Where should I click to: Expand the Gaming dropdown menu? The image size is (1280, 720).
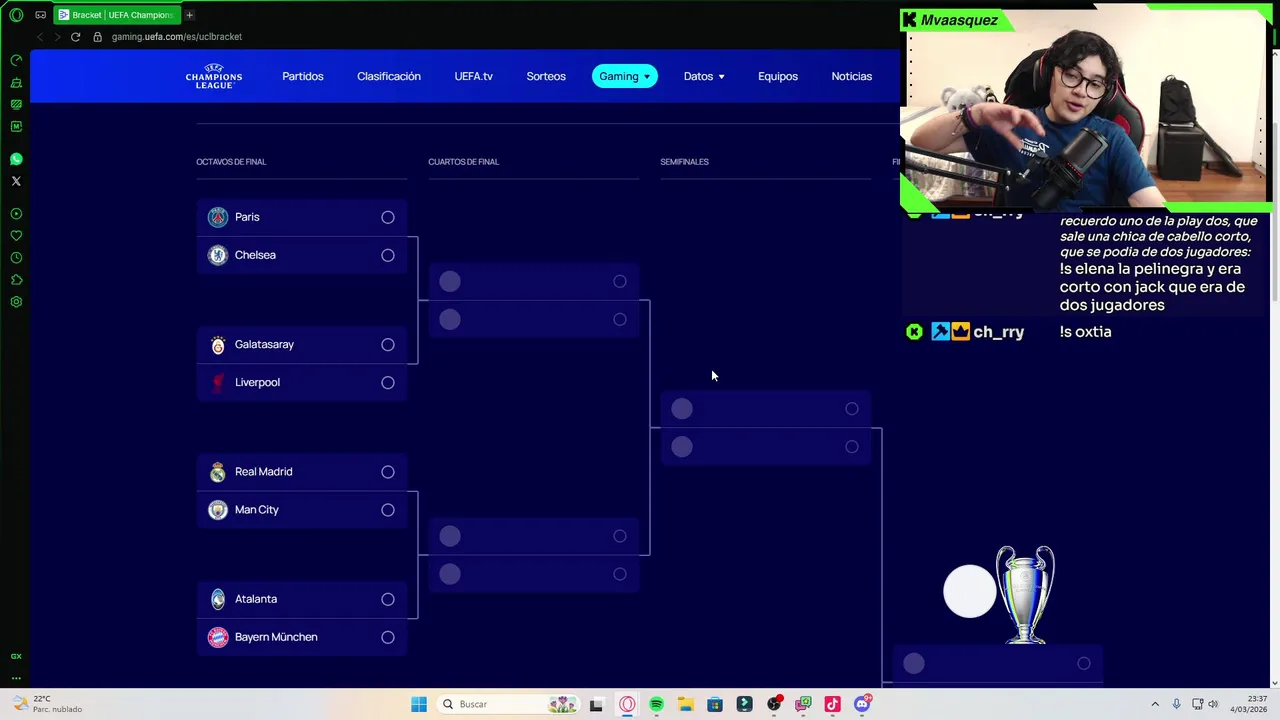coord(624,76)
